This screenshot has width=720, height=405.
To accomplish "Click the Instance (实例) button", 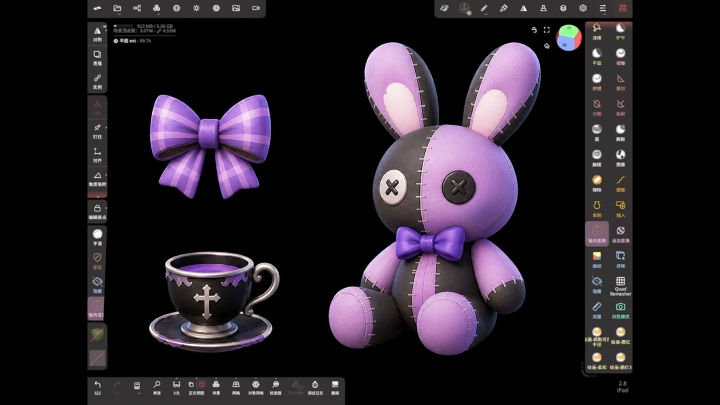I will point(97,81).
